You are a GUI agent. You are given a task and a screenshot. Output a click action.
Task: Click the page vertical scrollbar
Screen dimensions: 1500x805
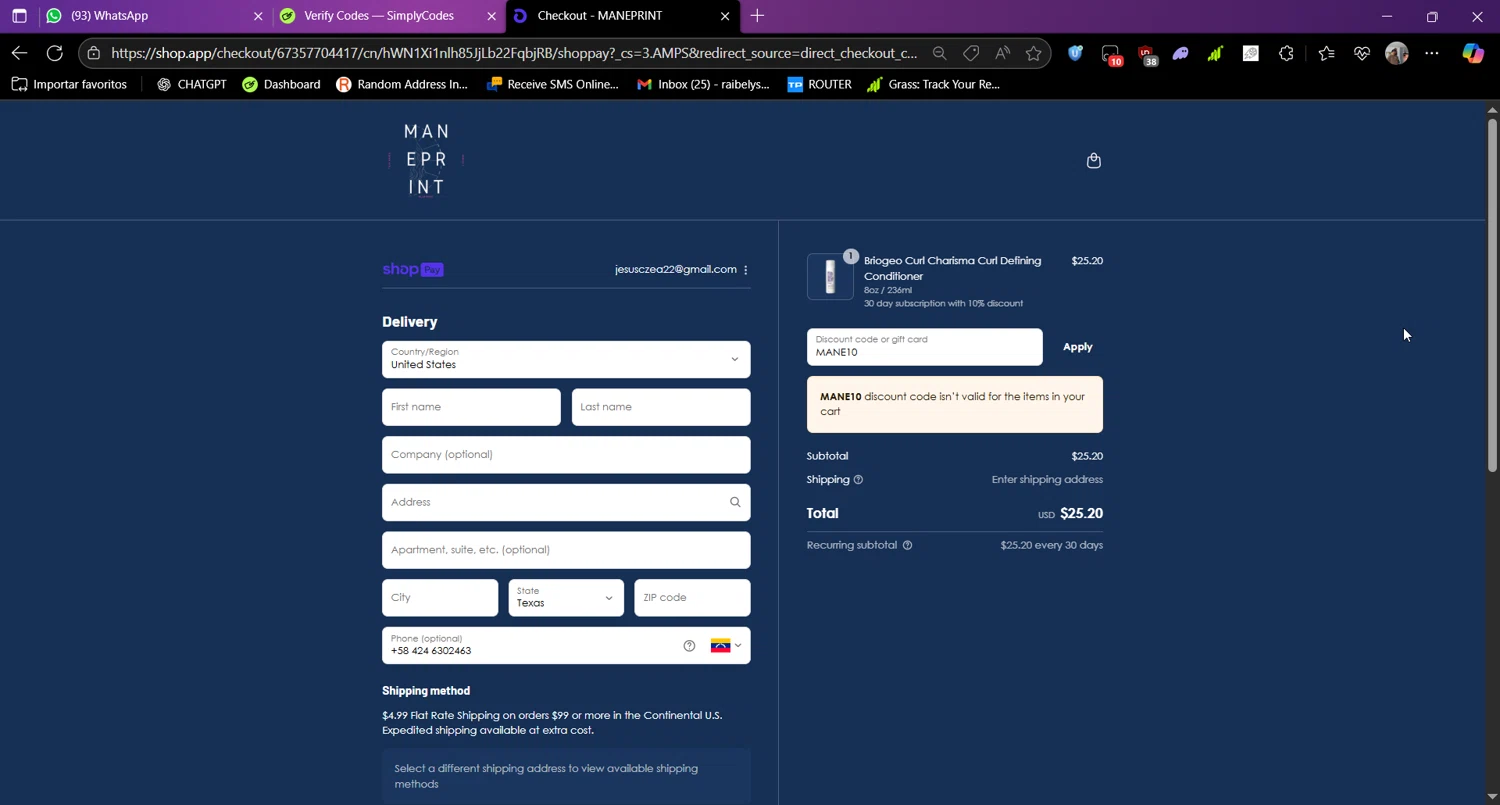point(1492,295)
